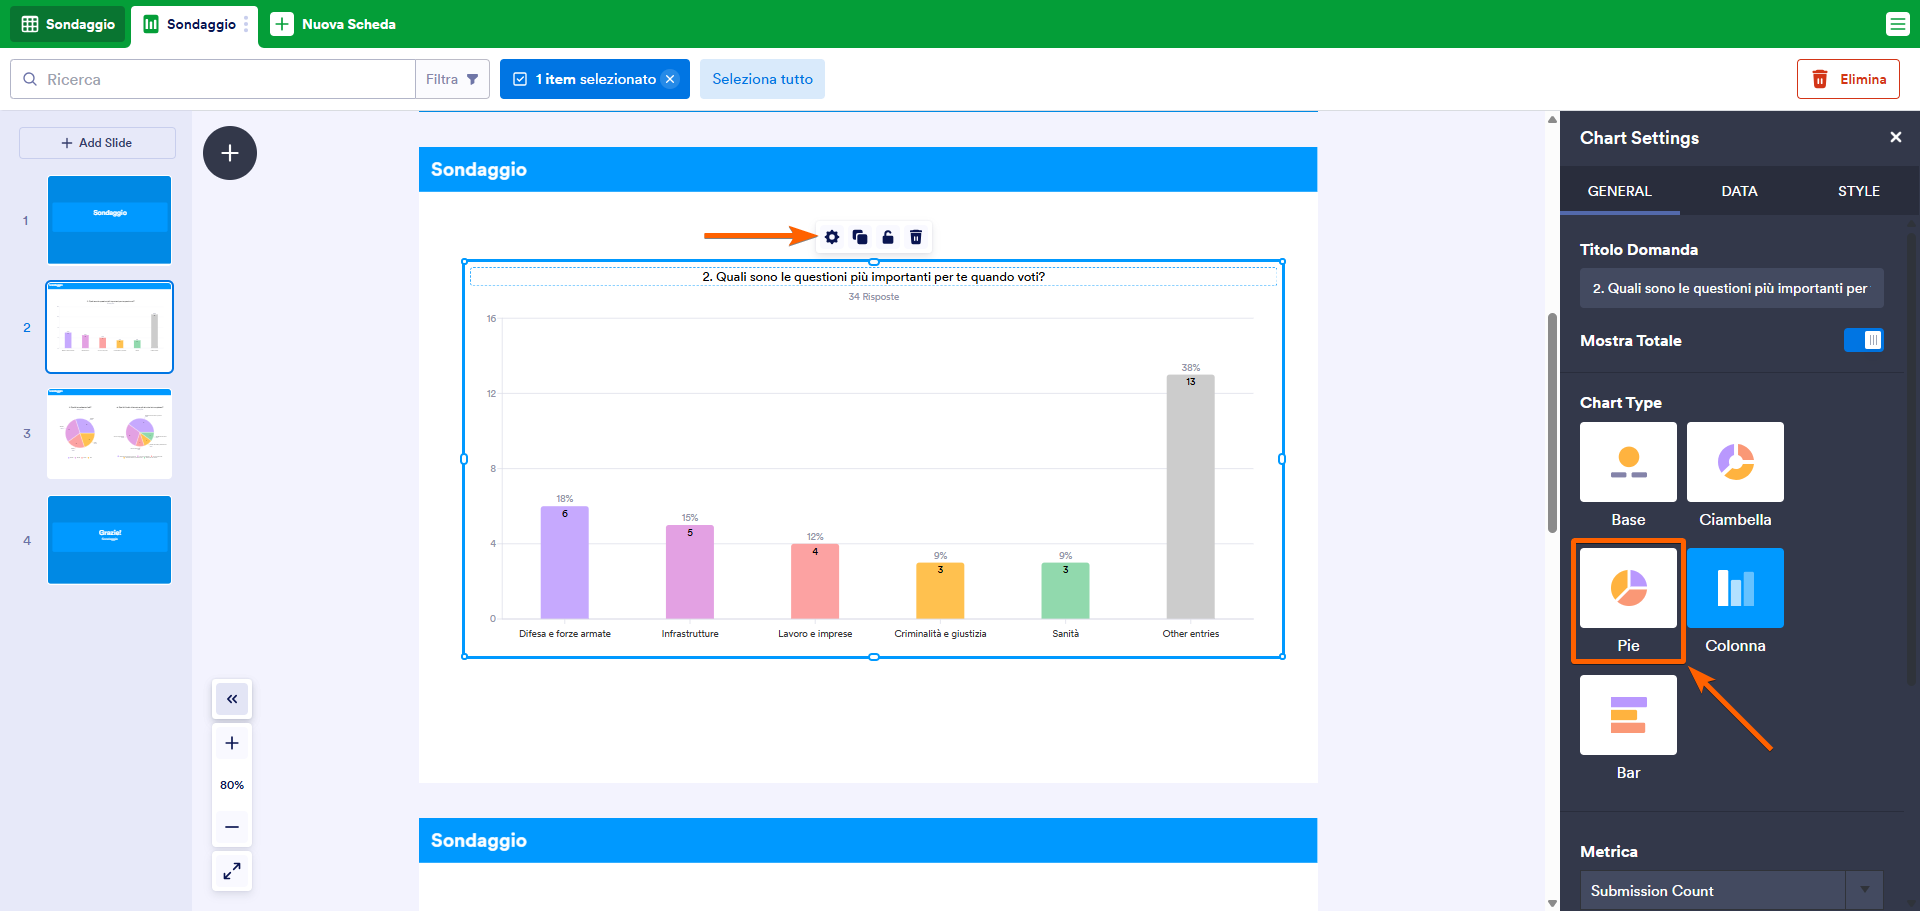Click the Add Slide button
The height and width of the screenshot is (911, 1920).
[x=97, y=143]
